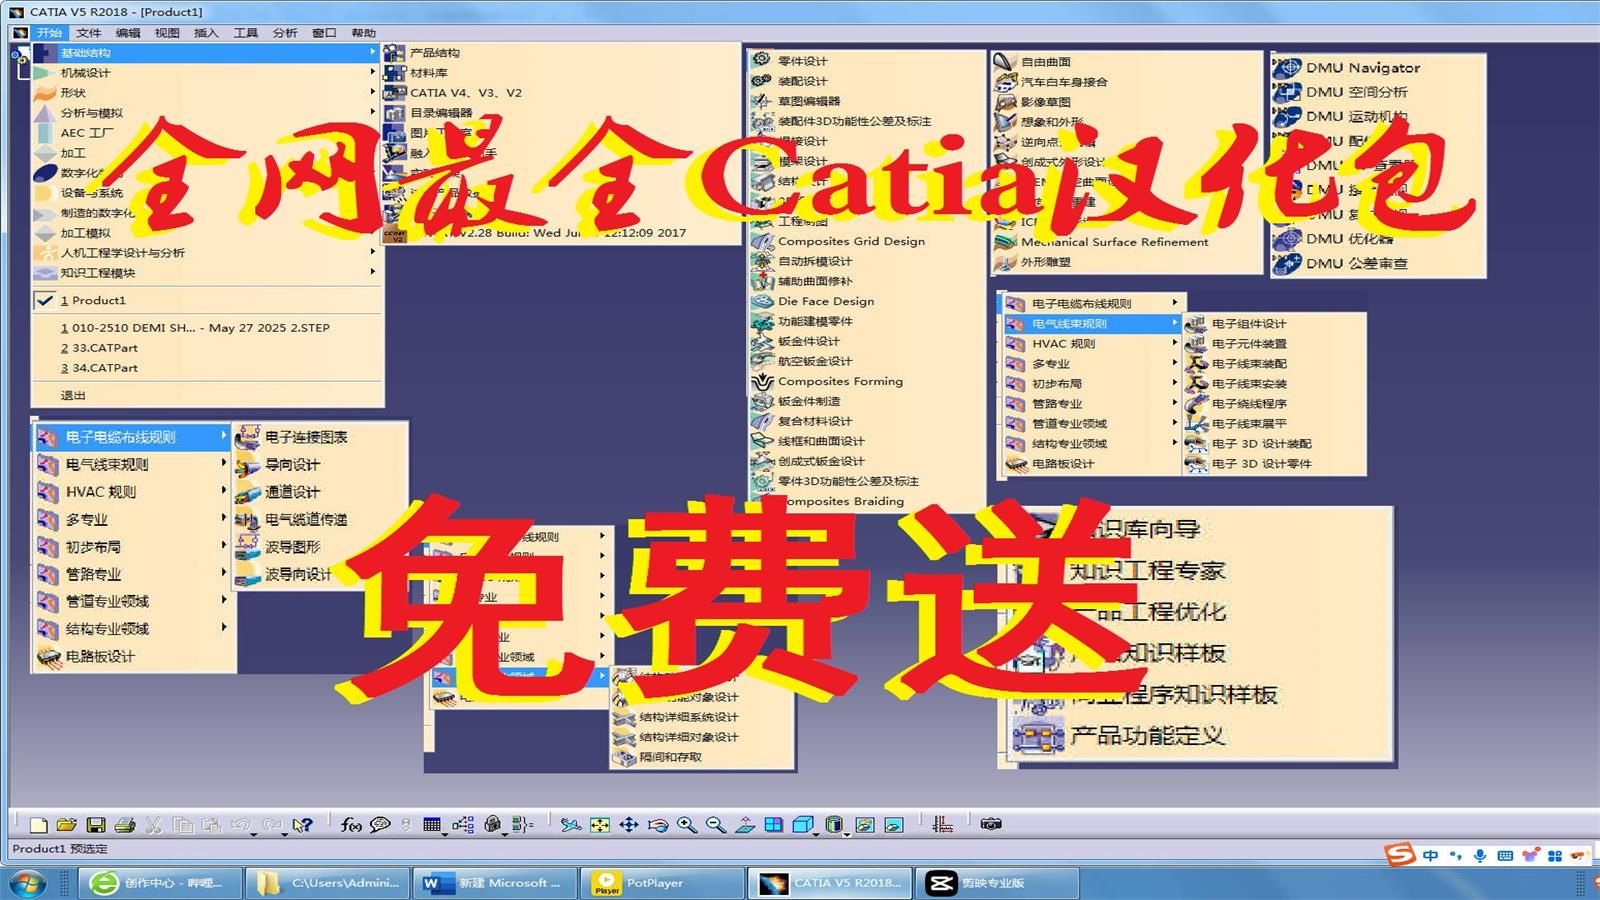Screen dimensions: 1600x900
Task: Click the Normal View icon
Action: [x=745, y=825]
